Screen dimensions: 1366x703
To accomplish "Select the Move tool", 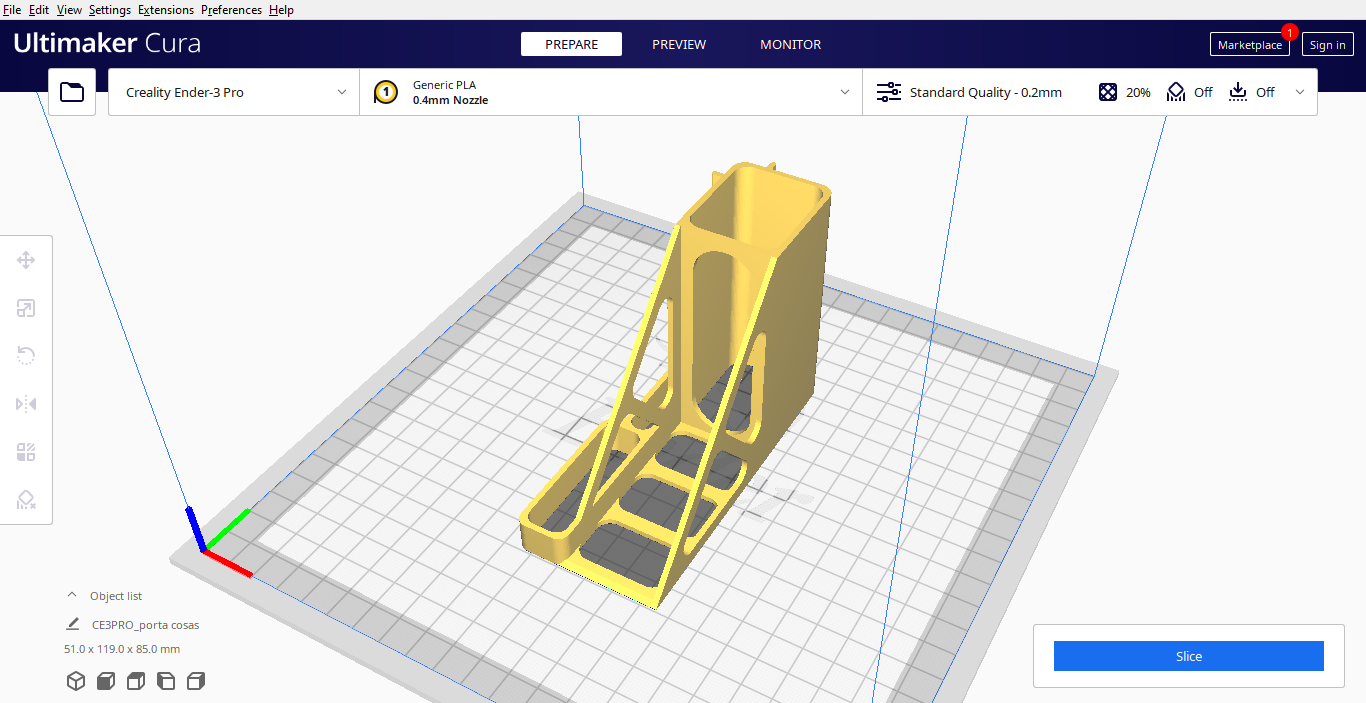I will [x=26, y=260].
